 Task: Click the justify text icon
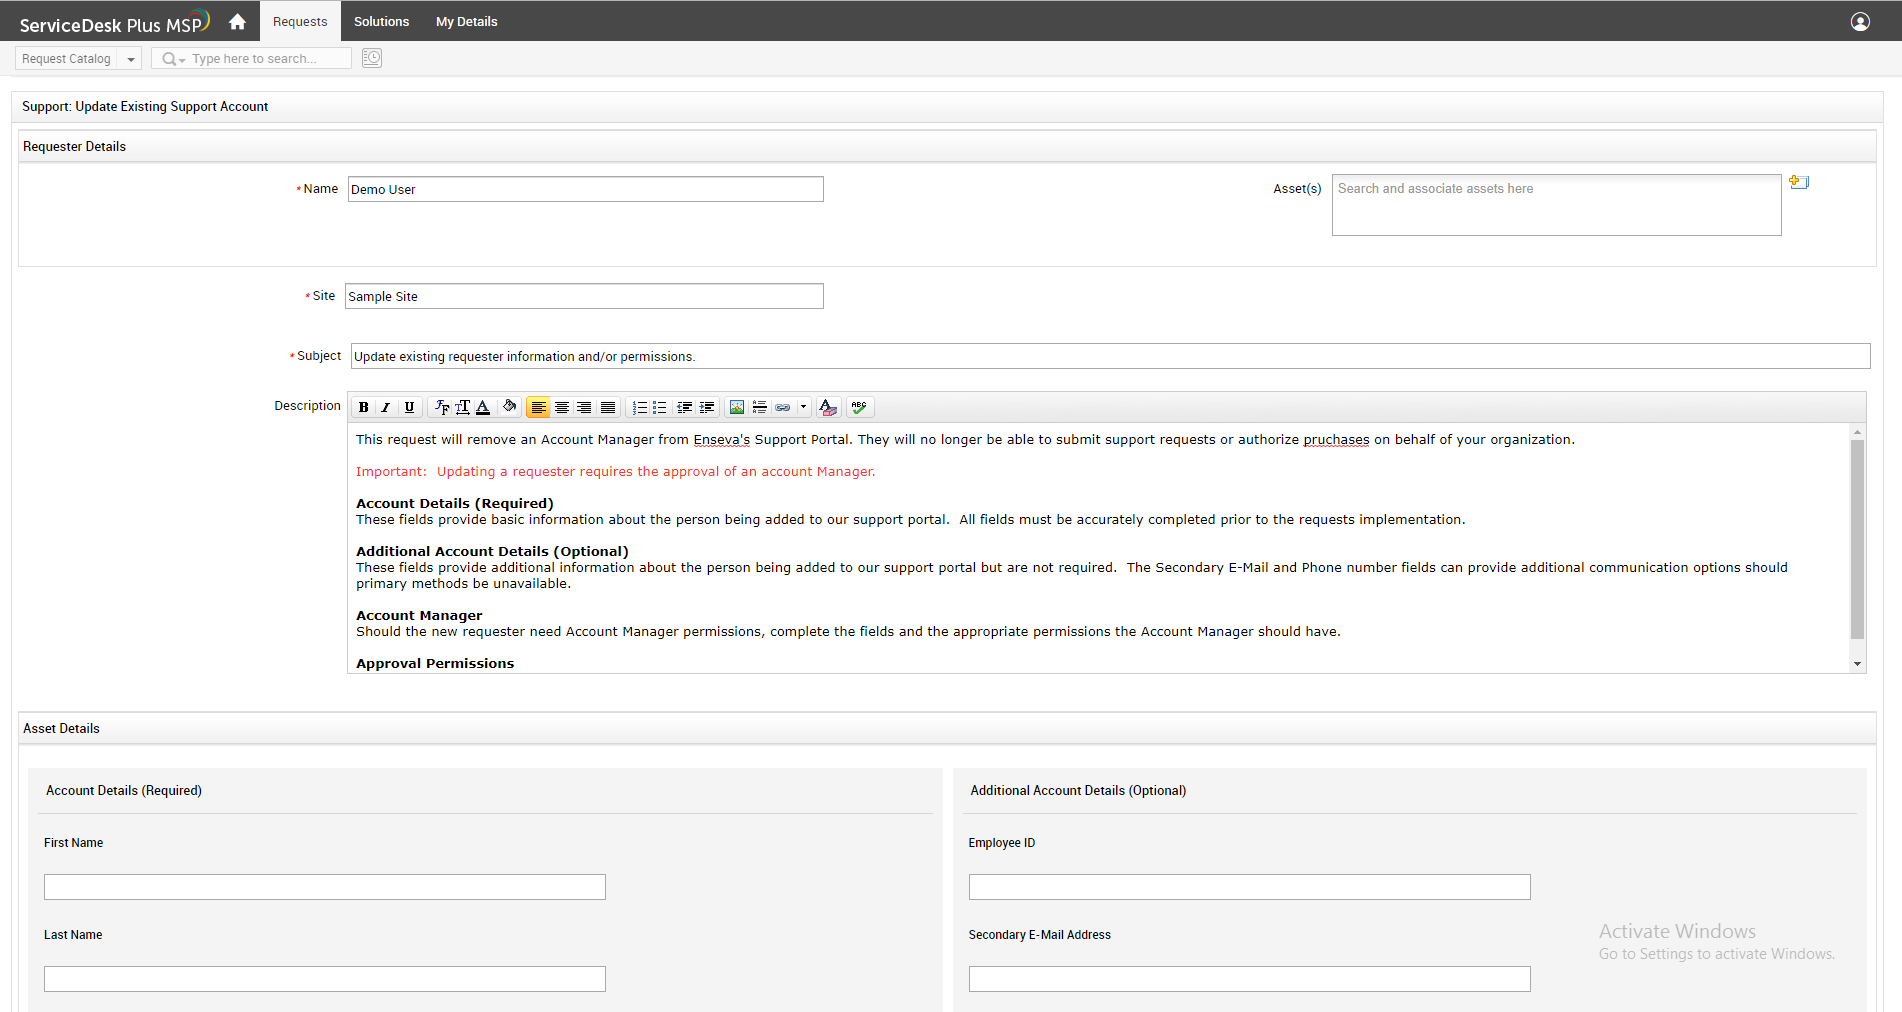pyautogui.click(x=607, y=407)
